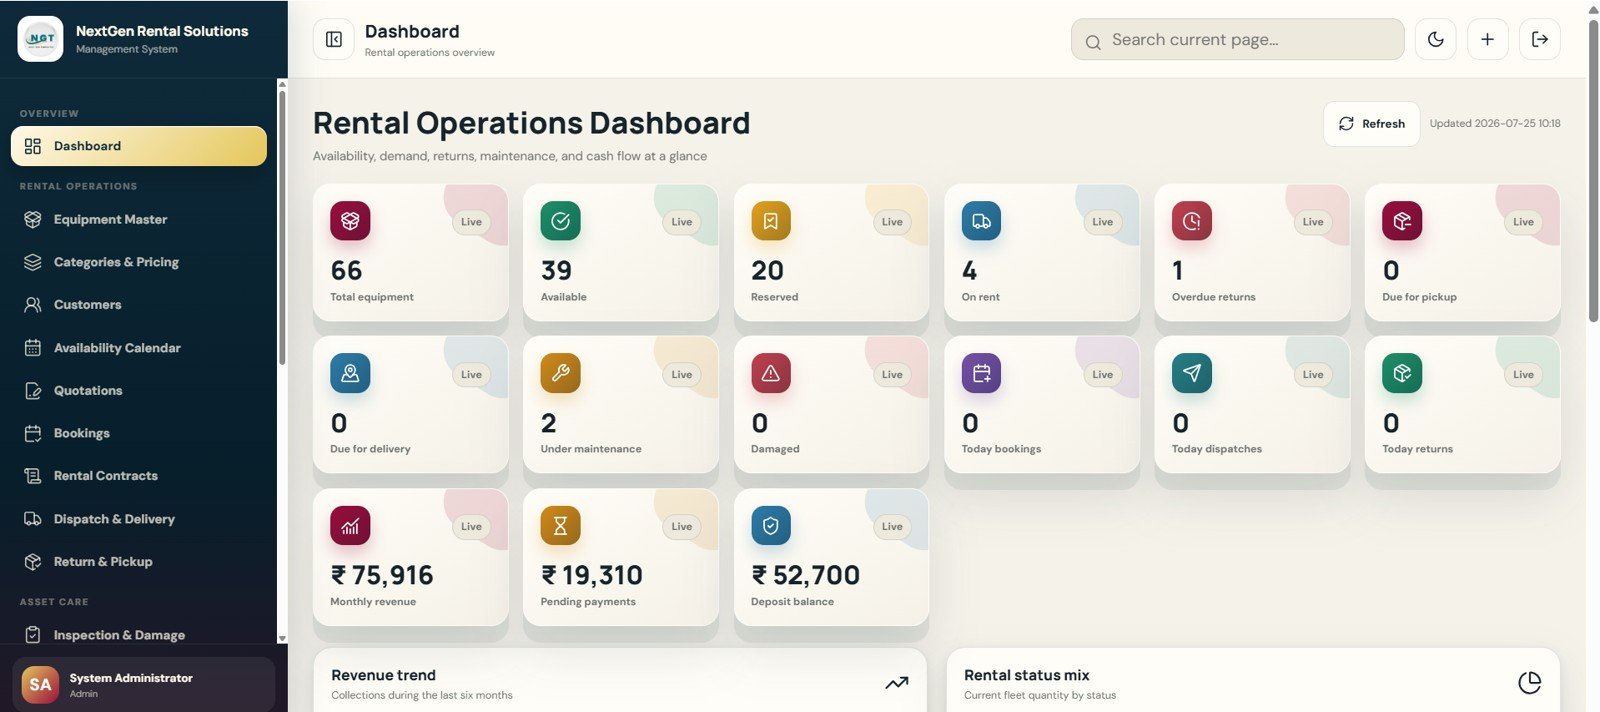The width and height of the screenshot is (1600, 712).
Task: Click the main page vertical scrollbar
Action: pyautogui.click(x=1593, y=170)
